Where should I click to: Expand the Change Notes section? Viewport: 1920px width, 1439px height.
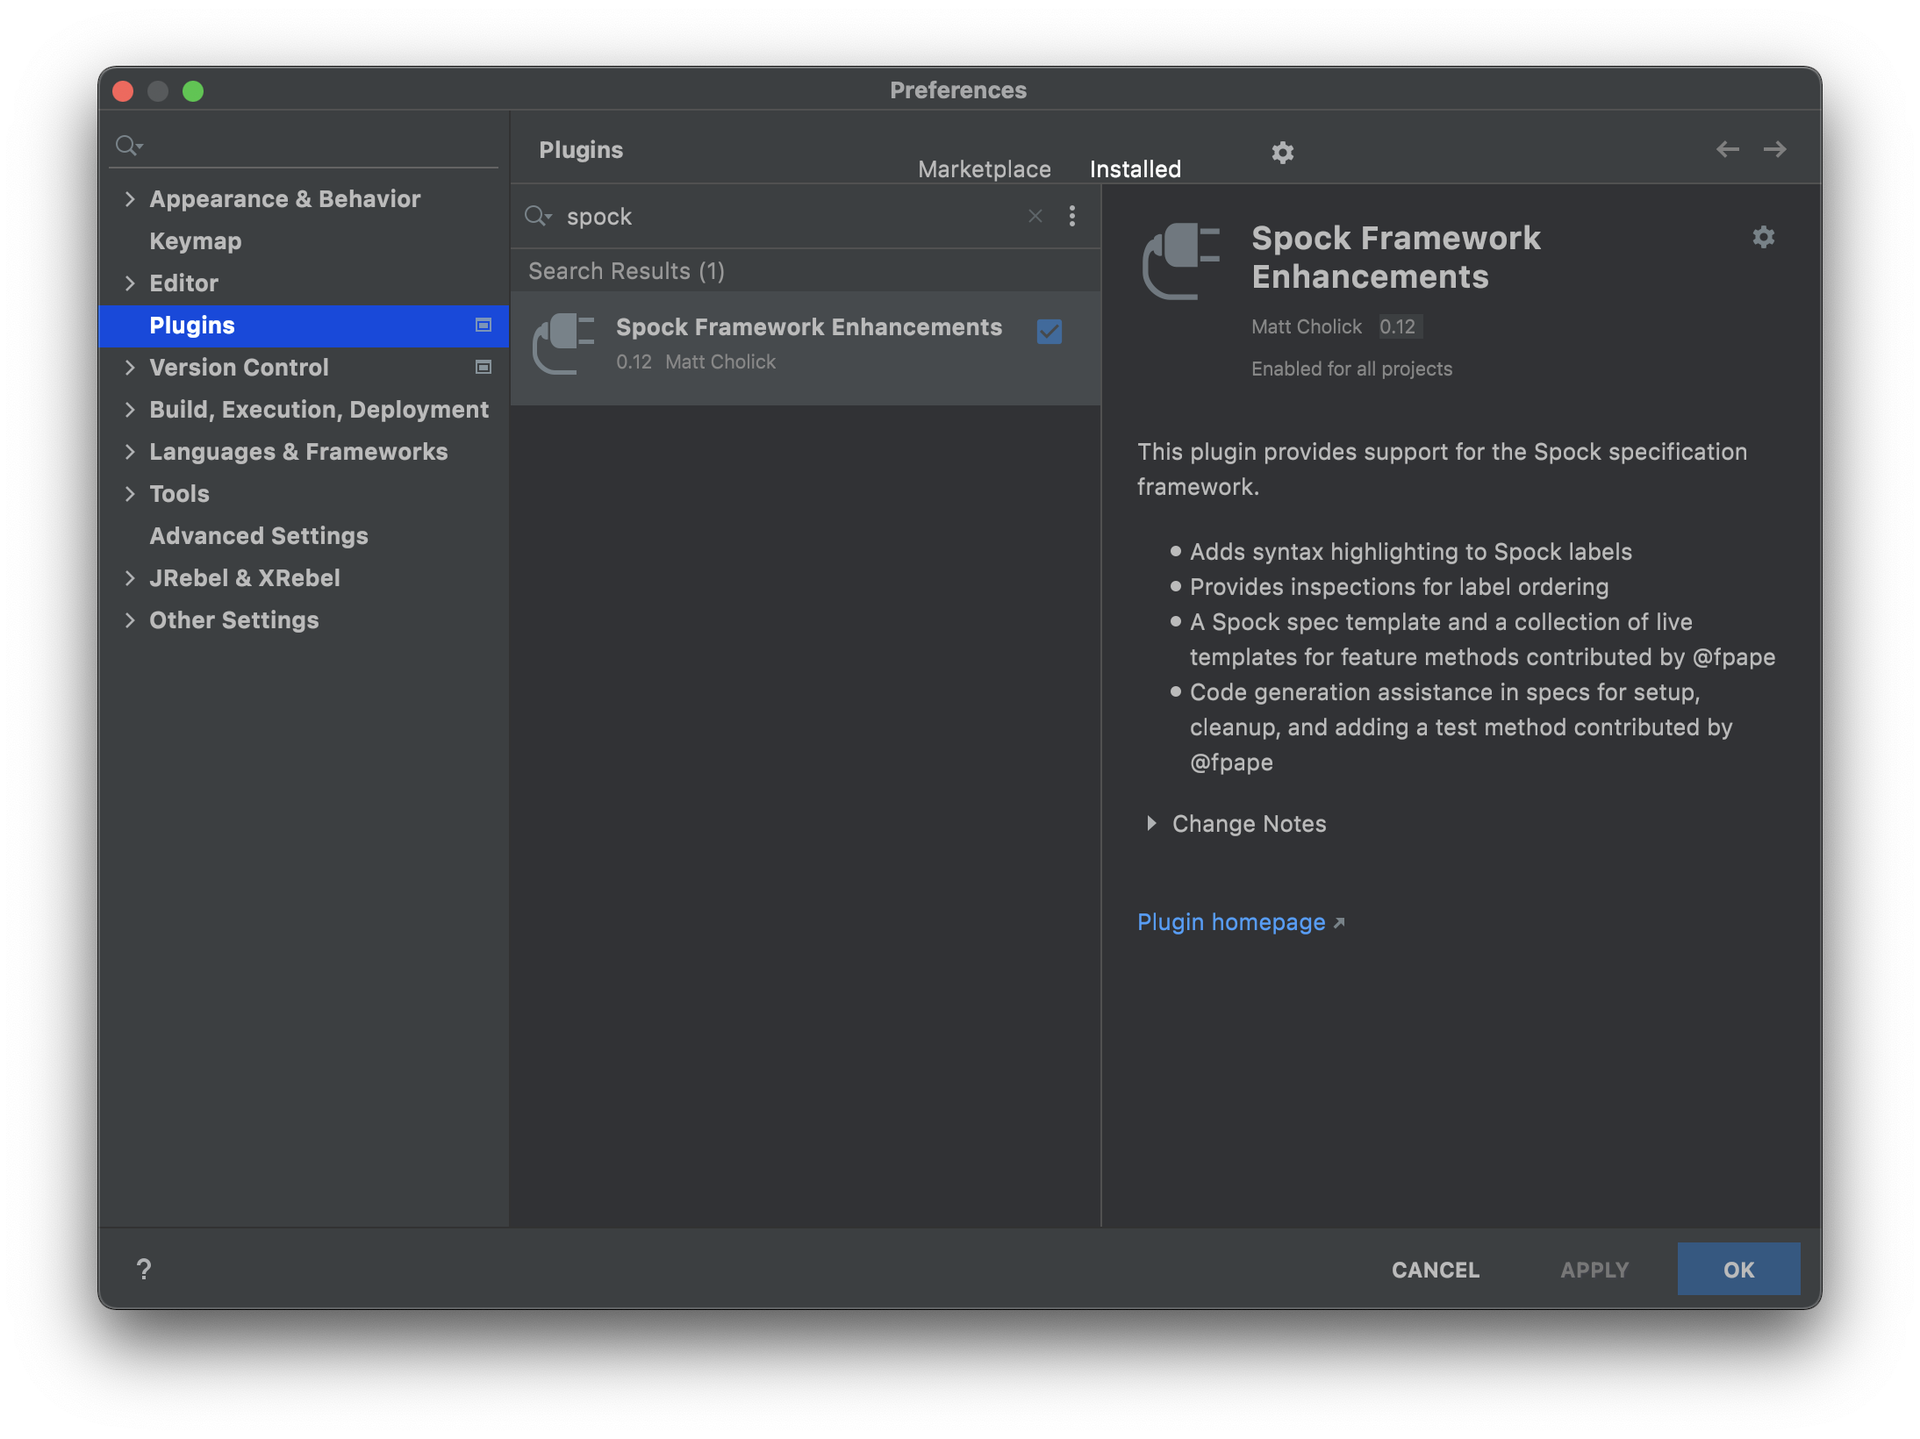pyautogui.click(x=1152, y=823)
